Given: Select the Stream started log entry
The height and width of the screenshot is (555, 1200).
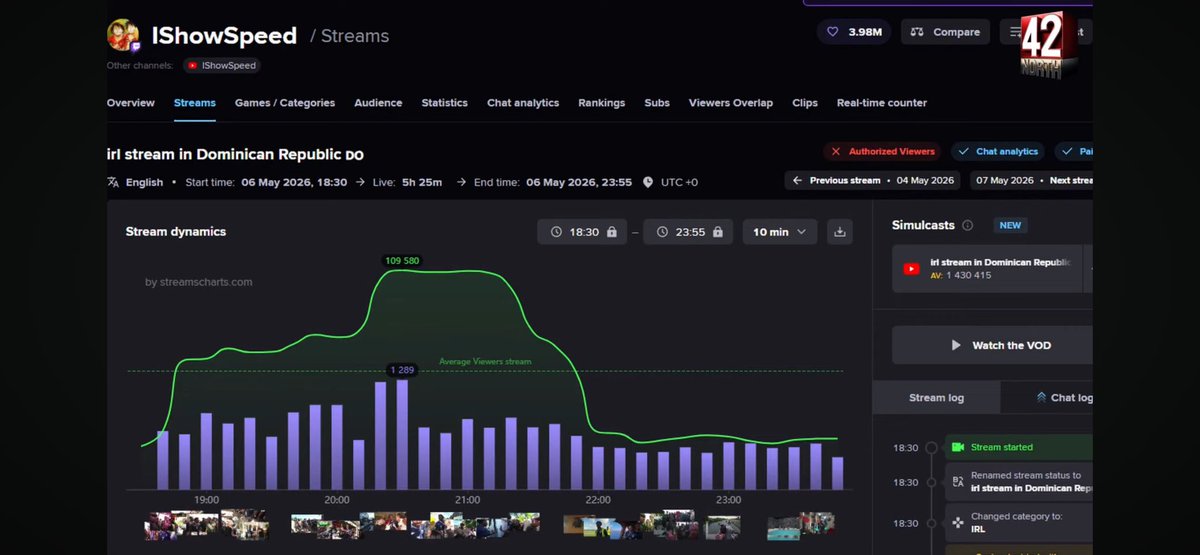Looking at the screenshot, I should coord(1019,447).
